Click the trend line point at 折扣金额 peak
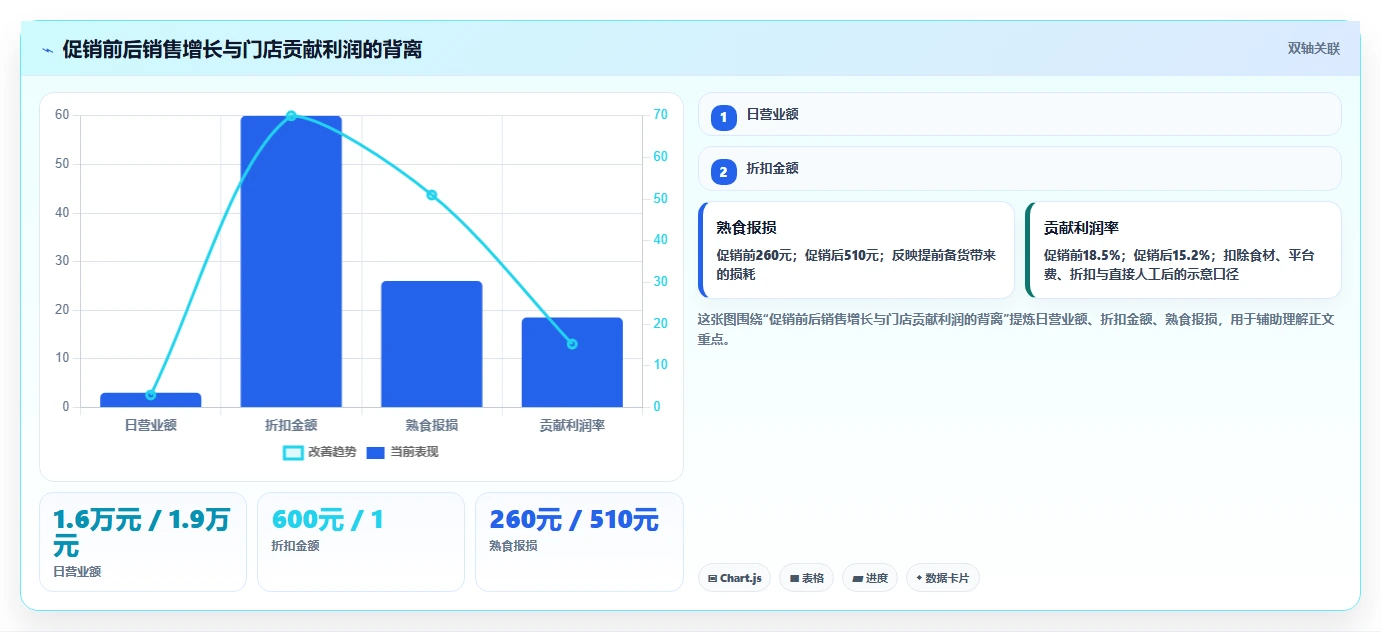This screenshot has width=1381, height=632. pos(291,116)
